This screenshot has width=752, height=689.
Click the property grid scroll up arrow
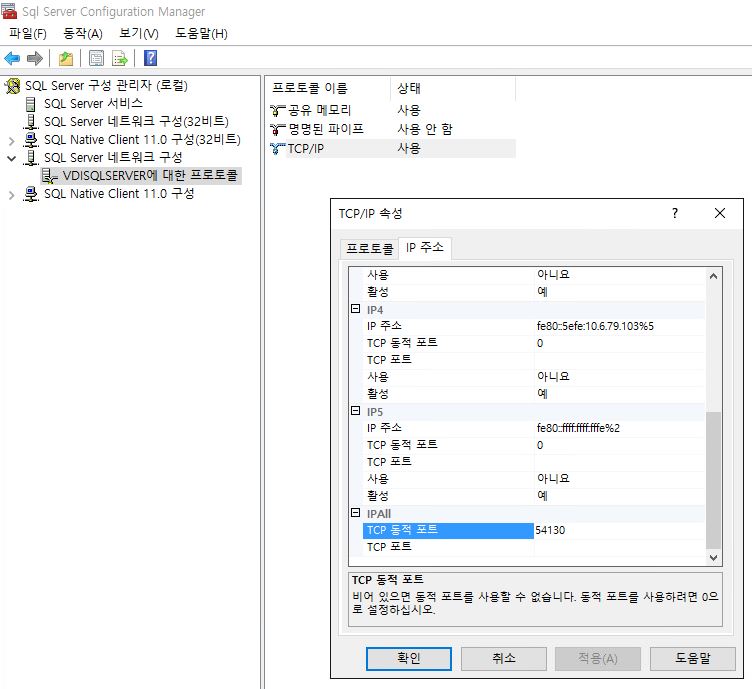(x=714, y=276)
